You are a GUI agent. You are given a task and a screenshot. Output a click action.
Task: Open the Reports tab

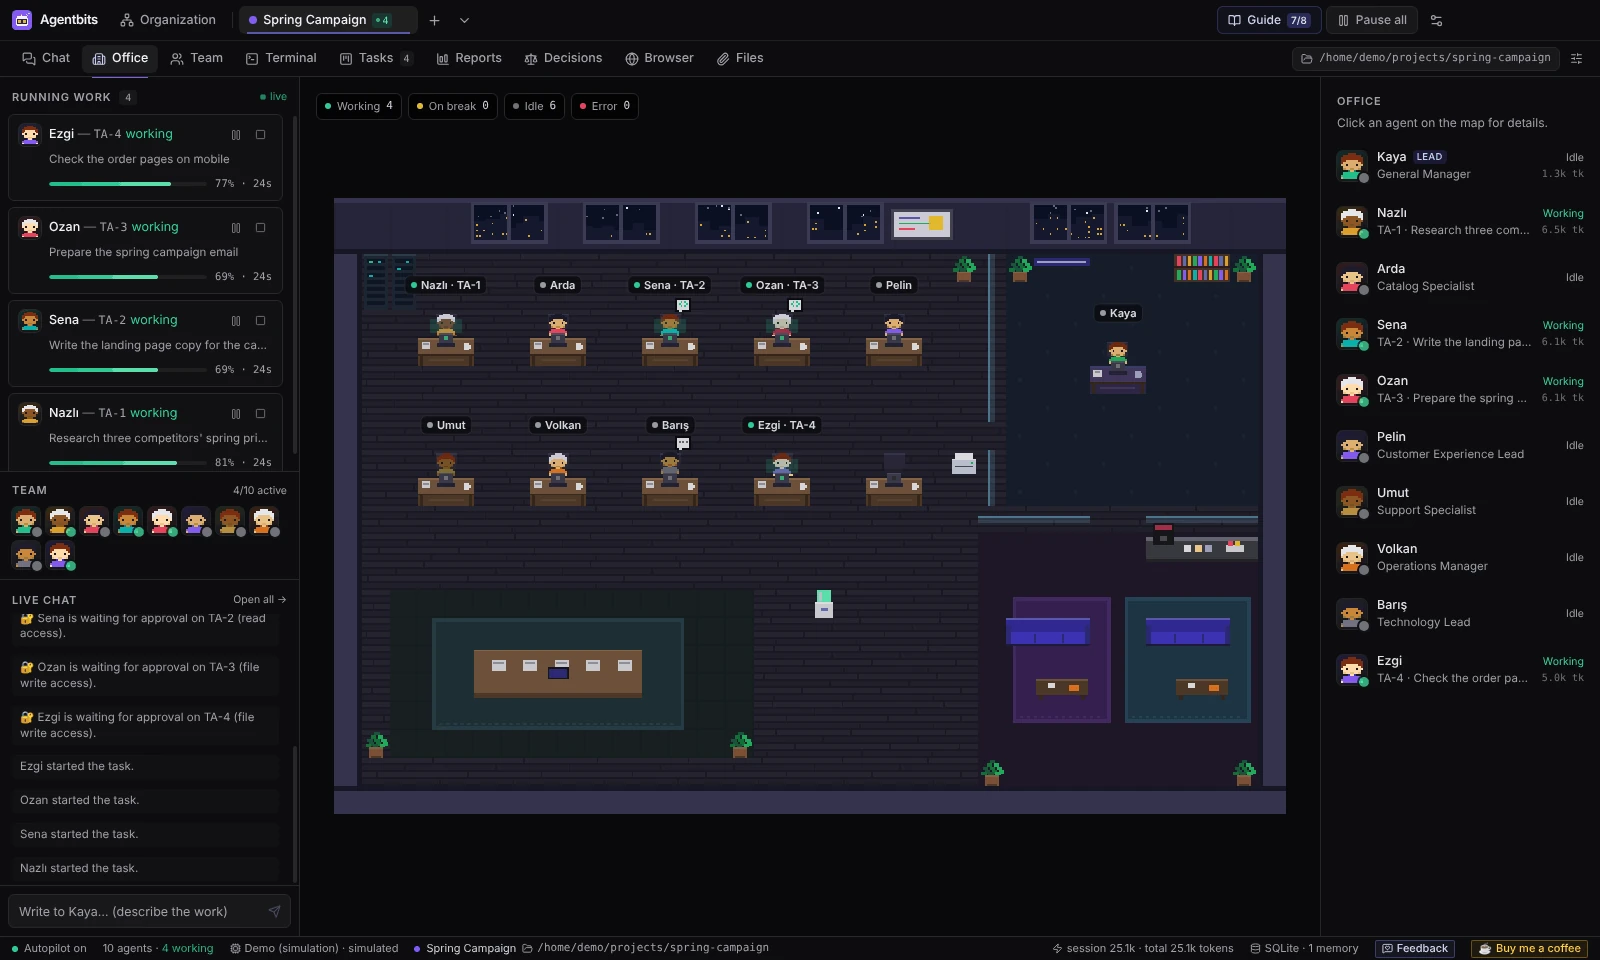(x=469, y=58)
